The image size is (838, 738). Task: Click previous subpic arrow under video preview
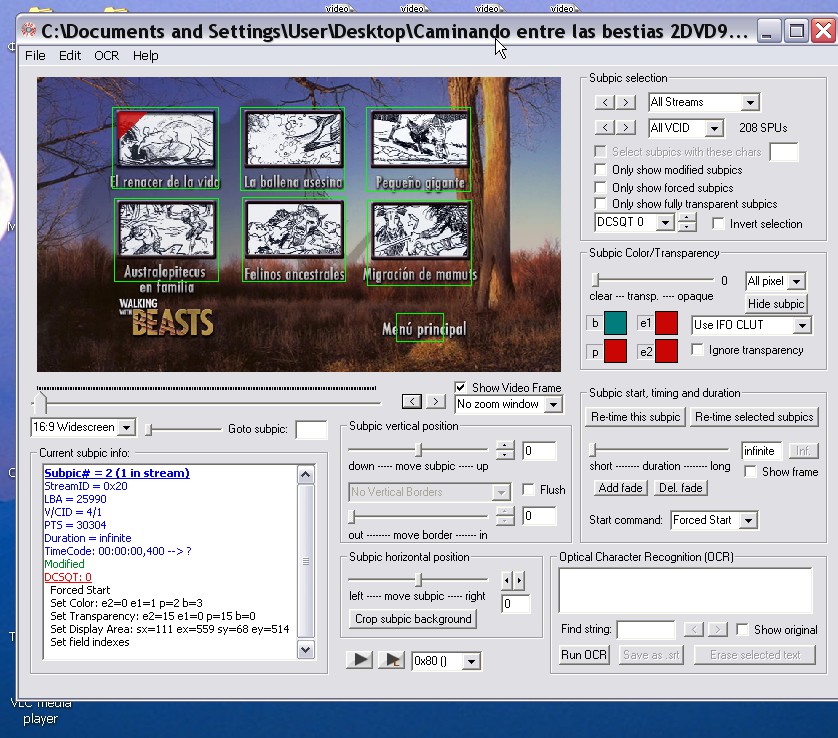coord(412,402)
